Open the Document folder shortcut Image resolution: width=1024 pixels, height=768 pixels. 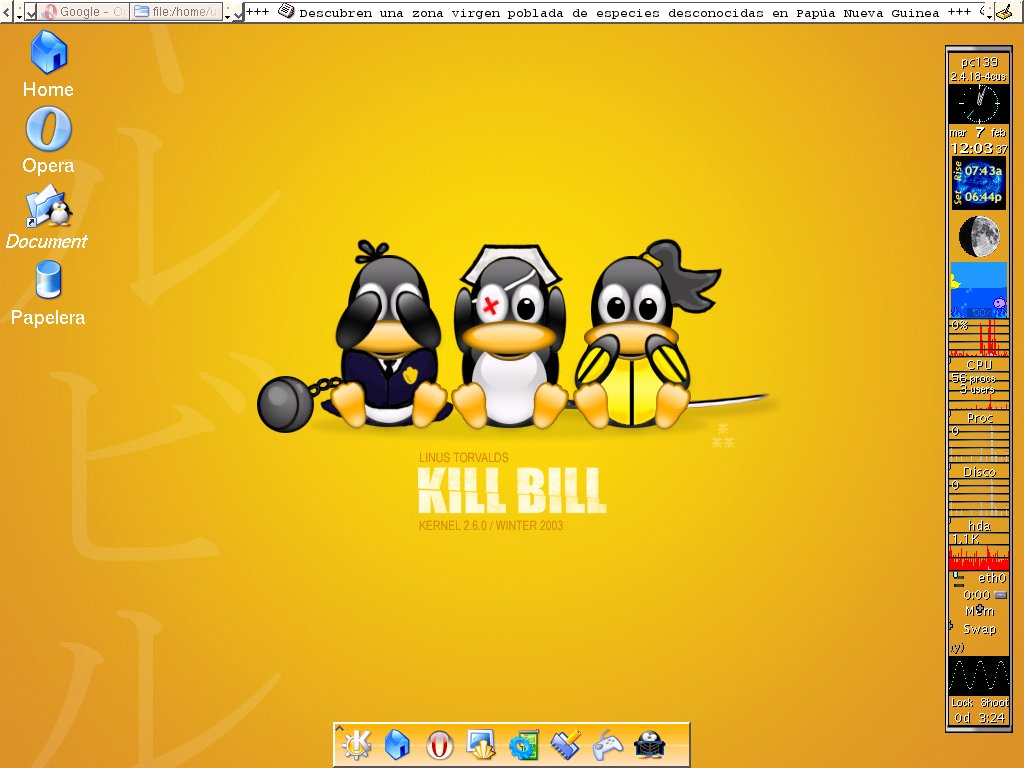pos(46,216)
